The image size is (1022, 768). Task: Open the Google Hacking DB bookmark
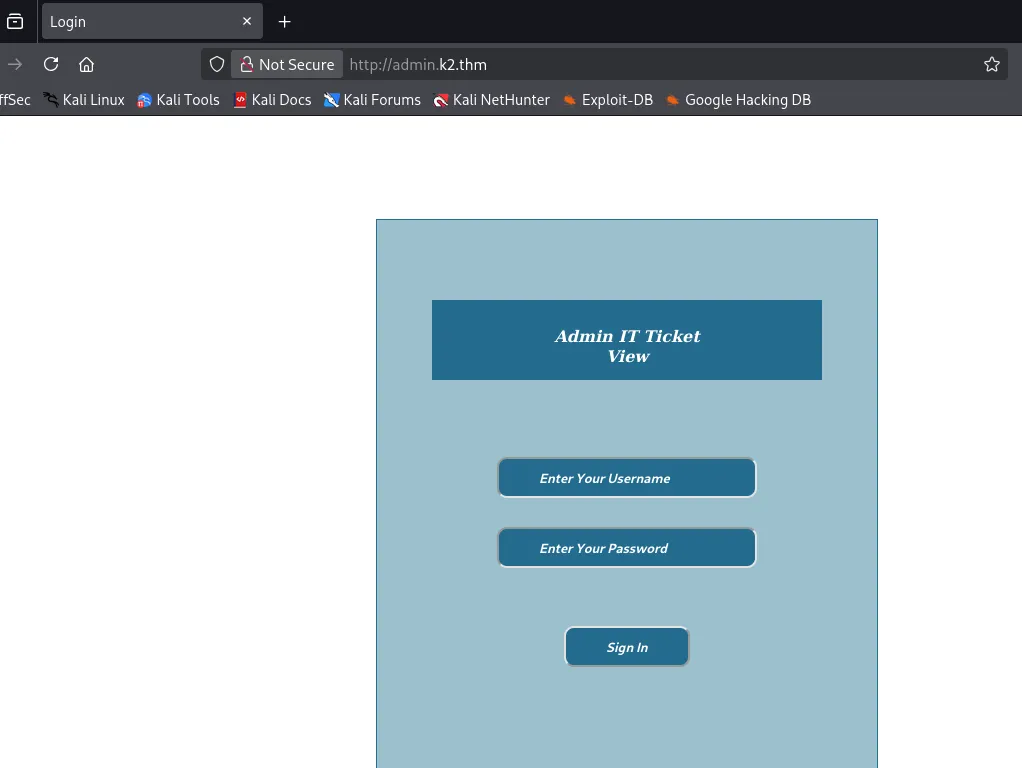pos(738,100)
